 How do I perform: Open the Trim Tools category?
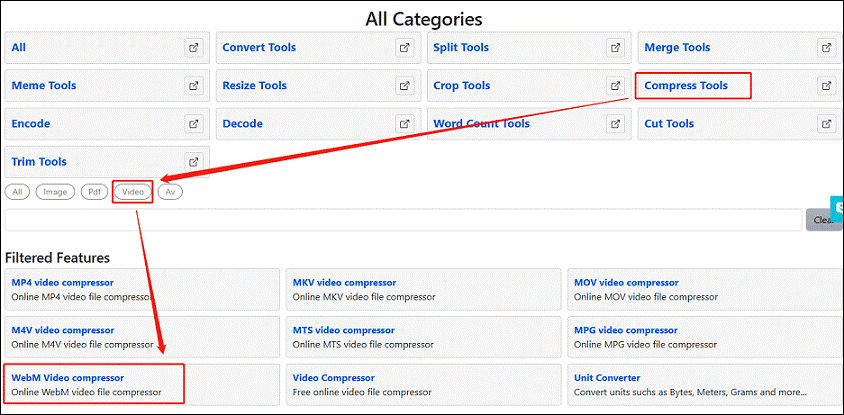pyautogui.click(x=39, y=161)
